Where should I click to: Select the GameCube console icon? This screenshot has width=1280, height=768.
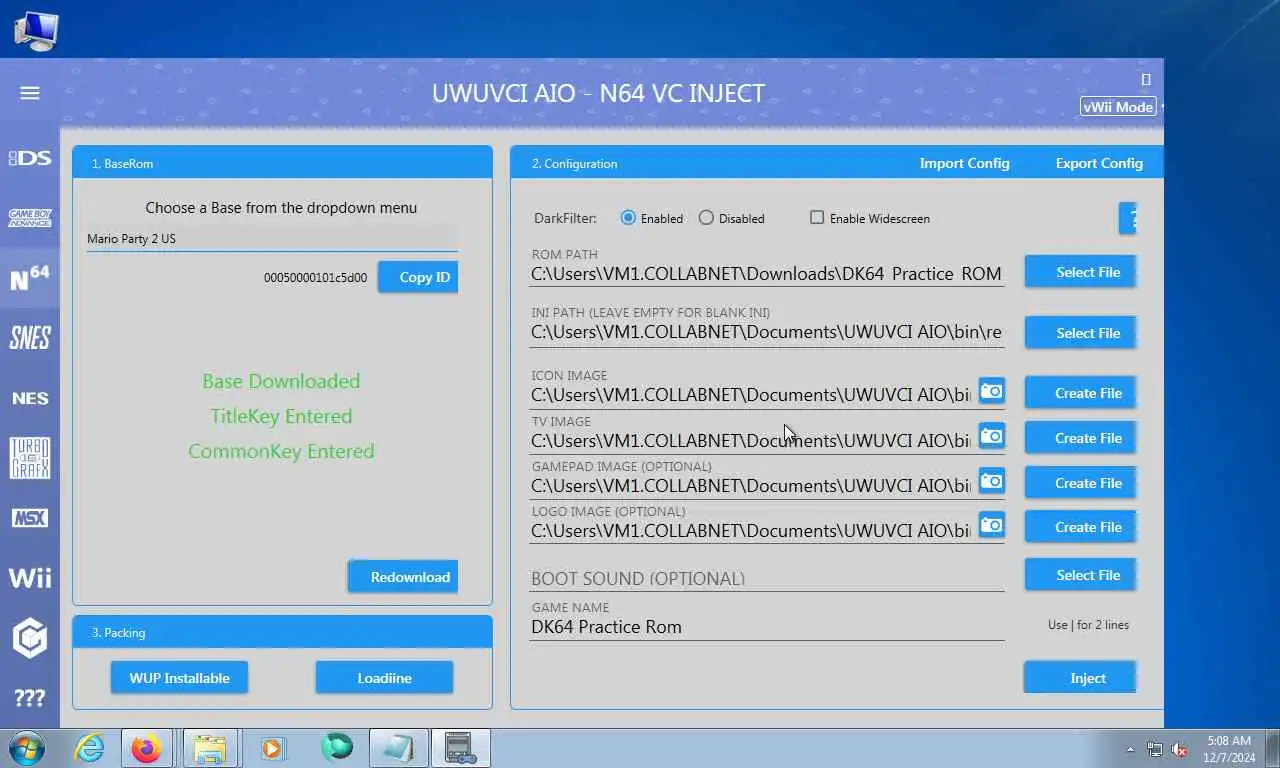click(x=30, y=638)
